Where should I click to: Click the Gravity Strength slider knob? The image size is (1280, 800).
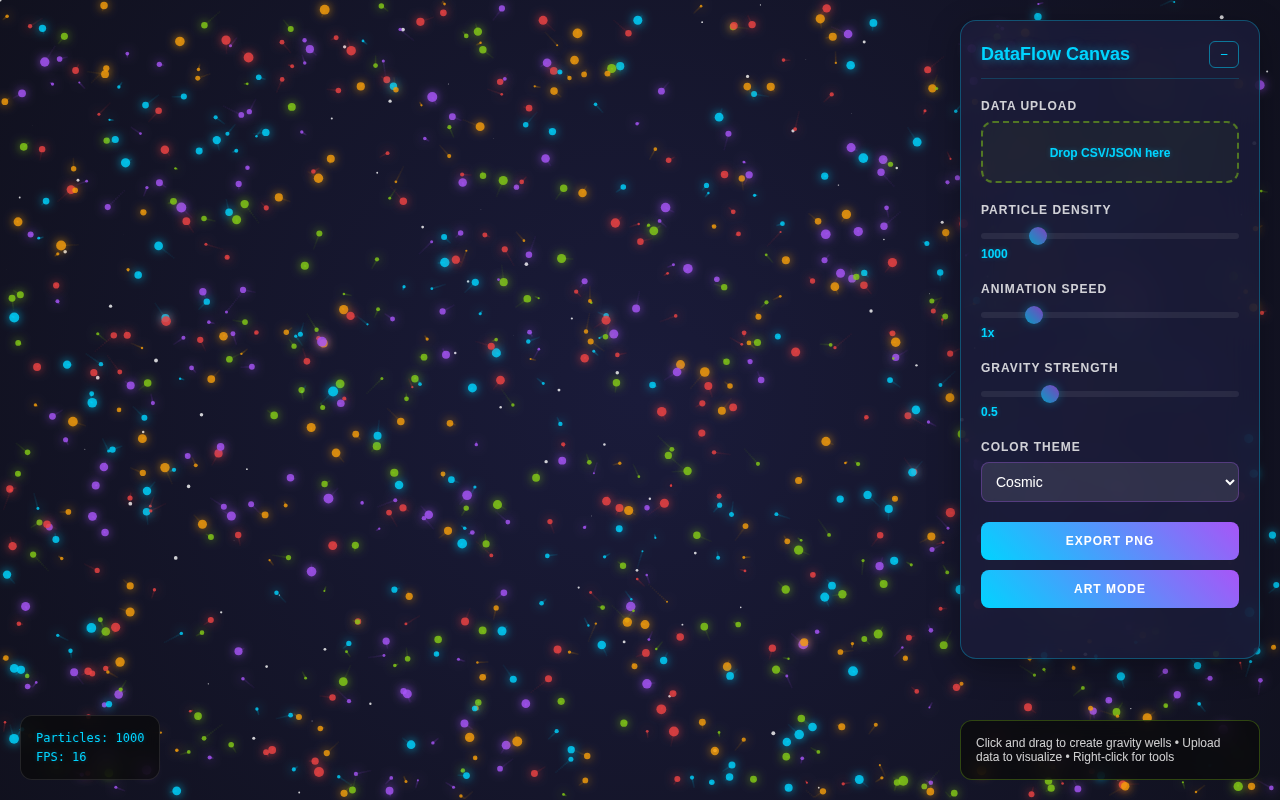(1049, 393)
